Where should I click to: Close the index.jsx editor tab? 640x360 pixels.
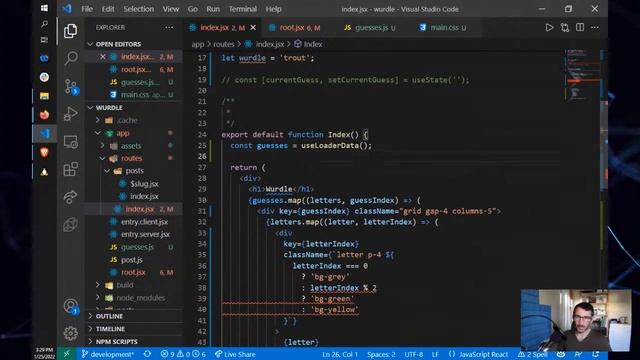(253, 27)
